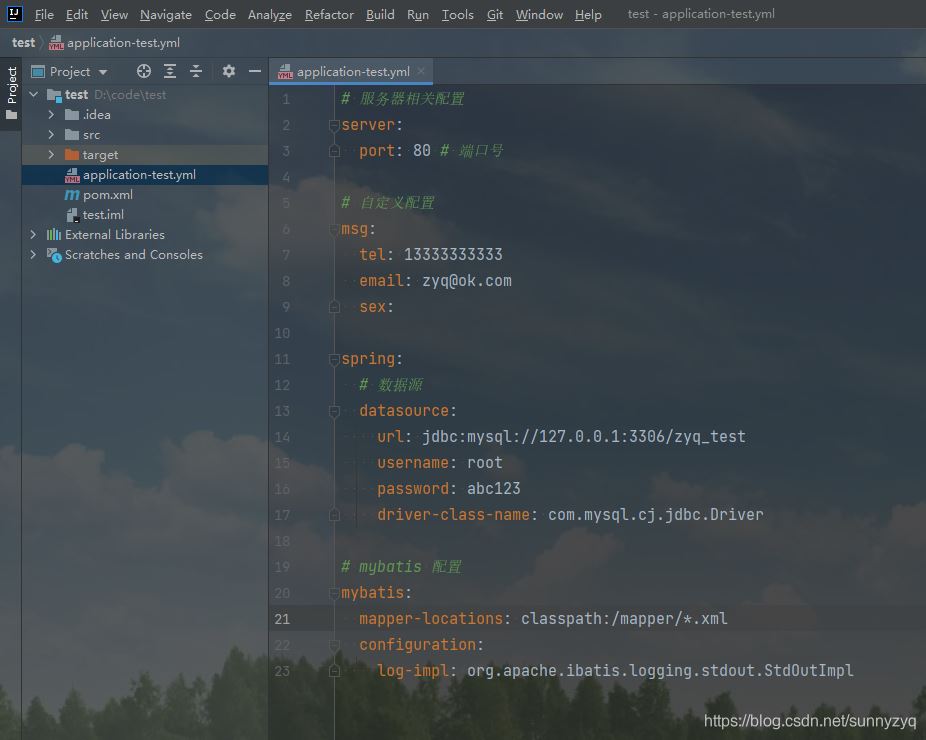The width and height of the screenshot is (926, 740).
Task: Select the pom.xml Maven file
Action: click(x=107, y=195)
